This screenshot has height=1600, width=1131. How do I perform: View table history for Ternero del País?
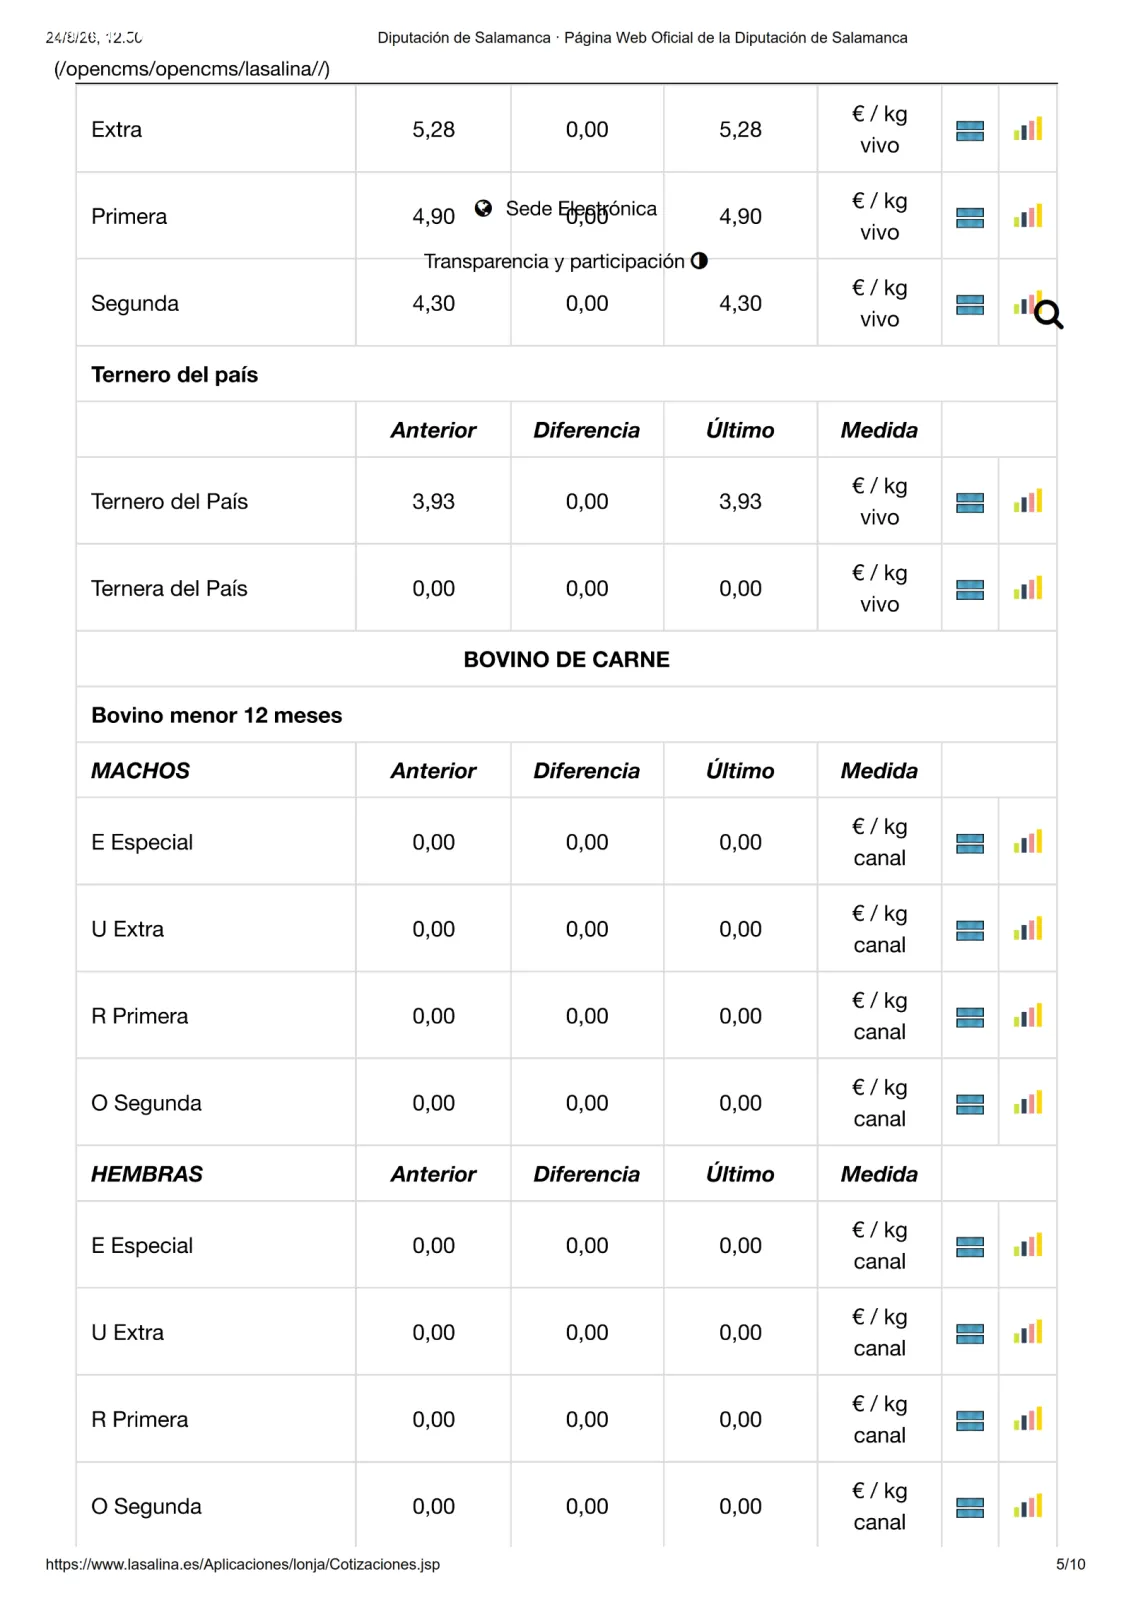click(x=969, y=502)
